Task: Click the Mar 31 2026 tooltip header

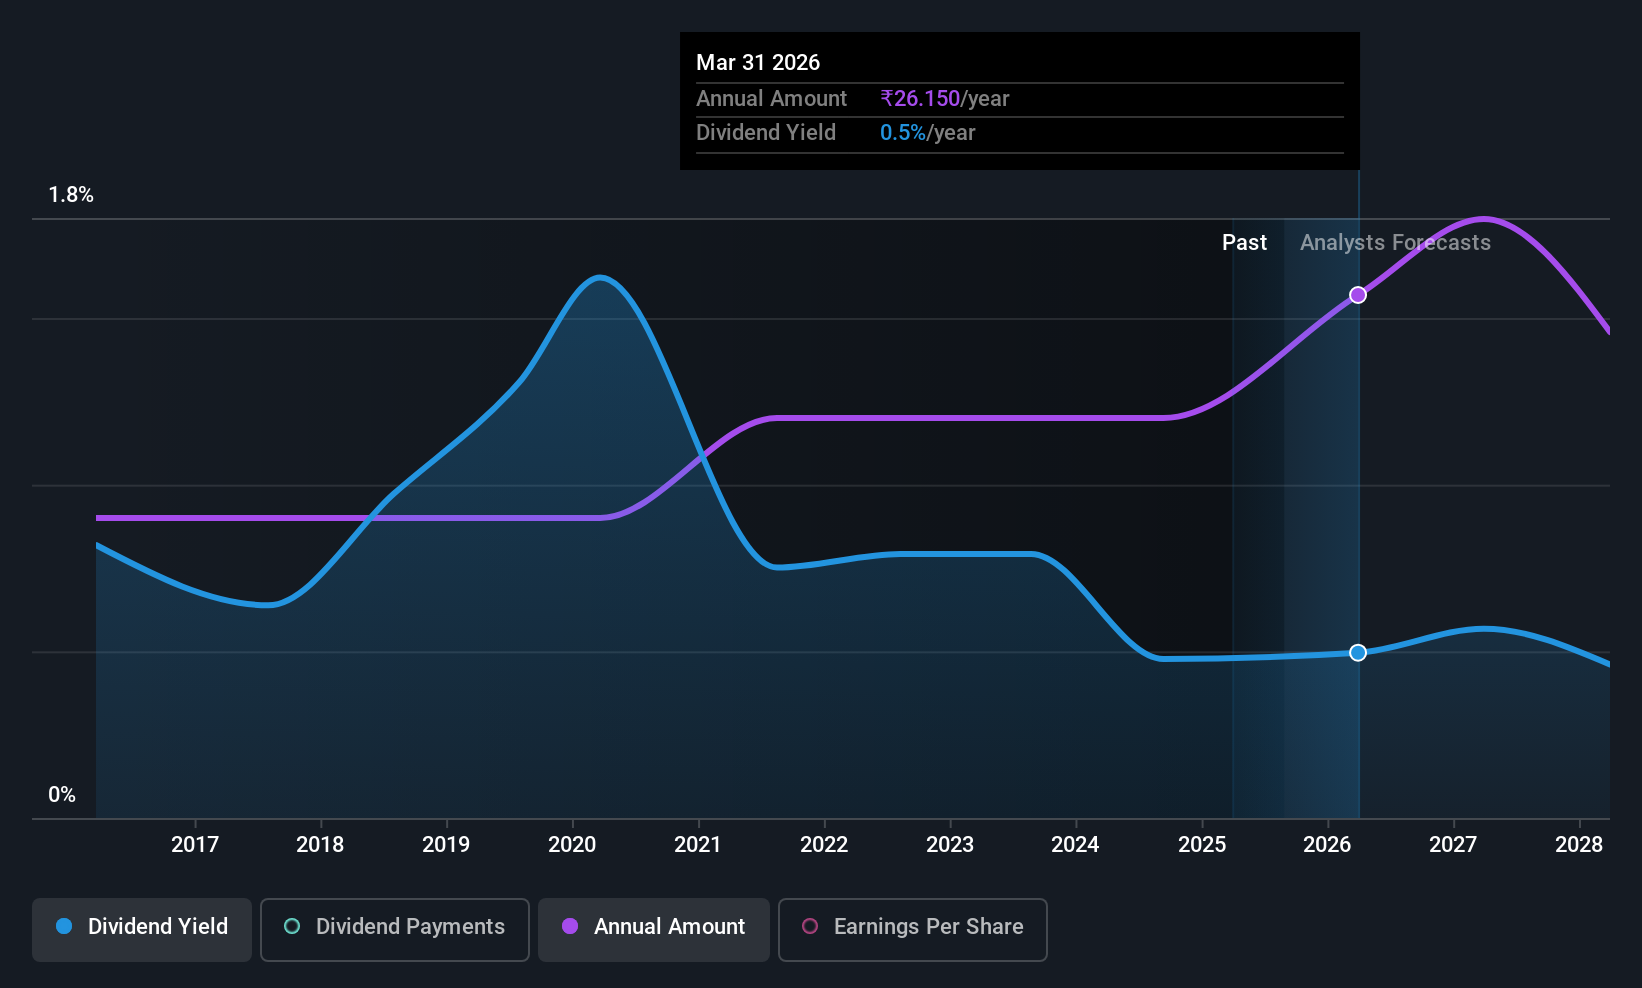Action: 758,63
